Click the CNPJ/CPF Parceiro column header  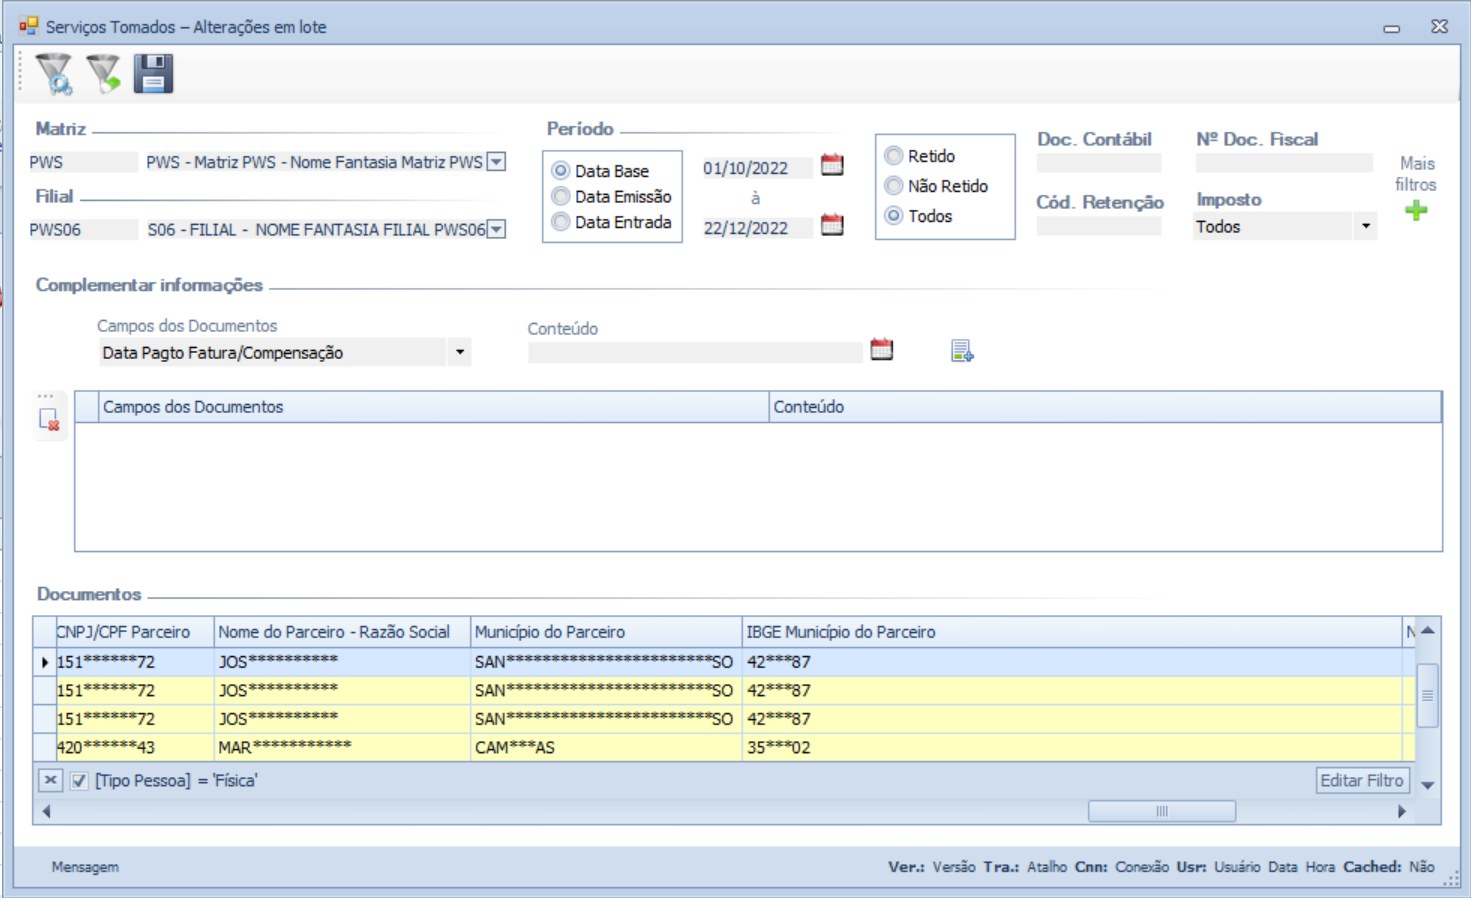[x=124, y=632]
